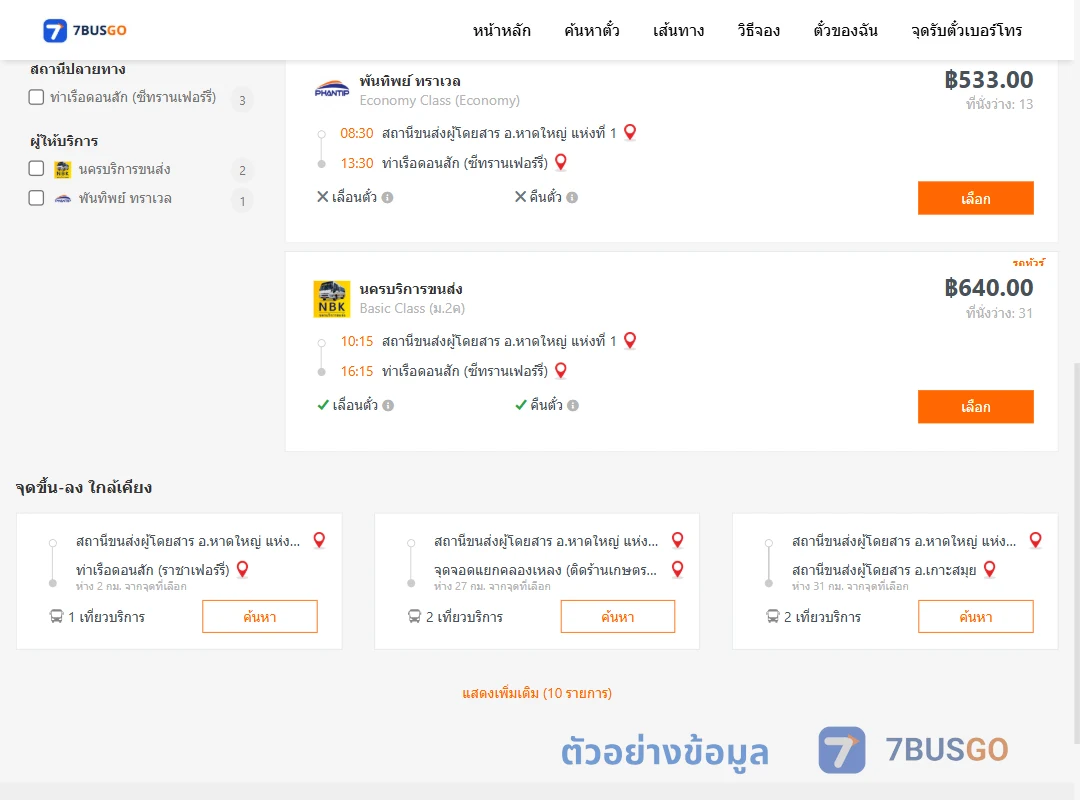
Task: Tick ท่าเรือดอนสัก (ซีทรานเฟอร์รี่) destination checkbox
Action: (x=37, y=97)
